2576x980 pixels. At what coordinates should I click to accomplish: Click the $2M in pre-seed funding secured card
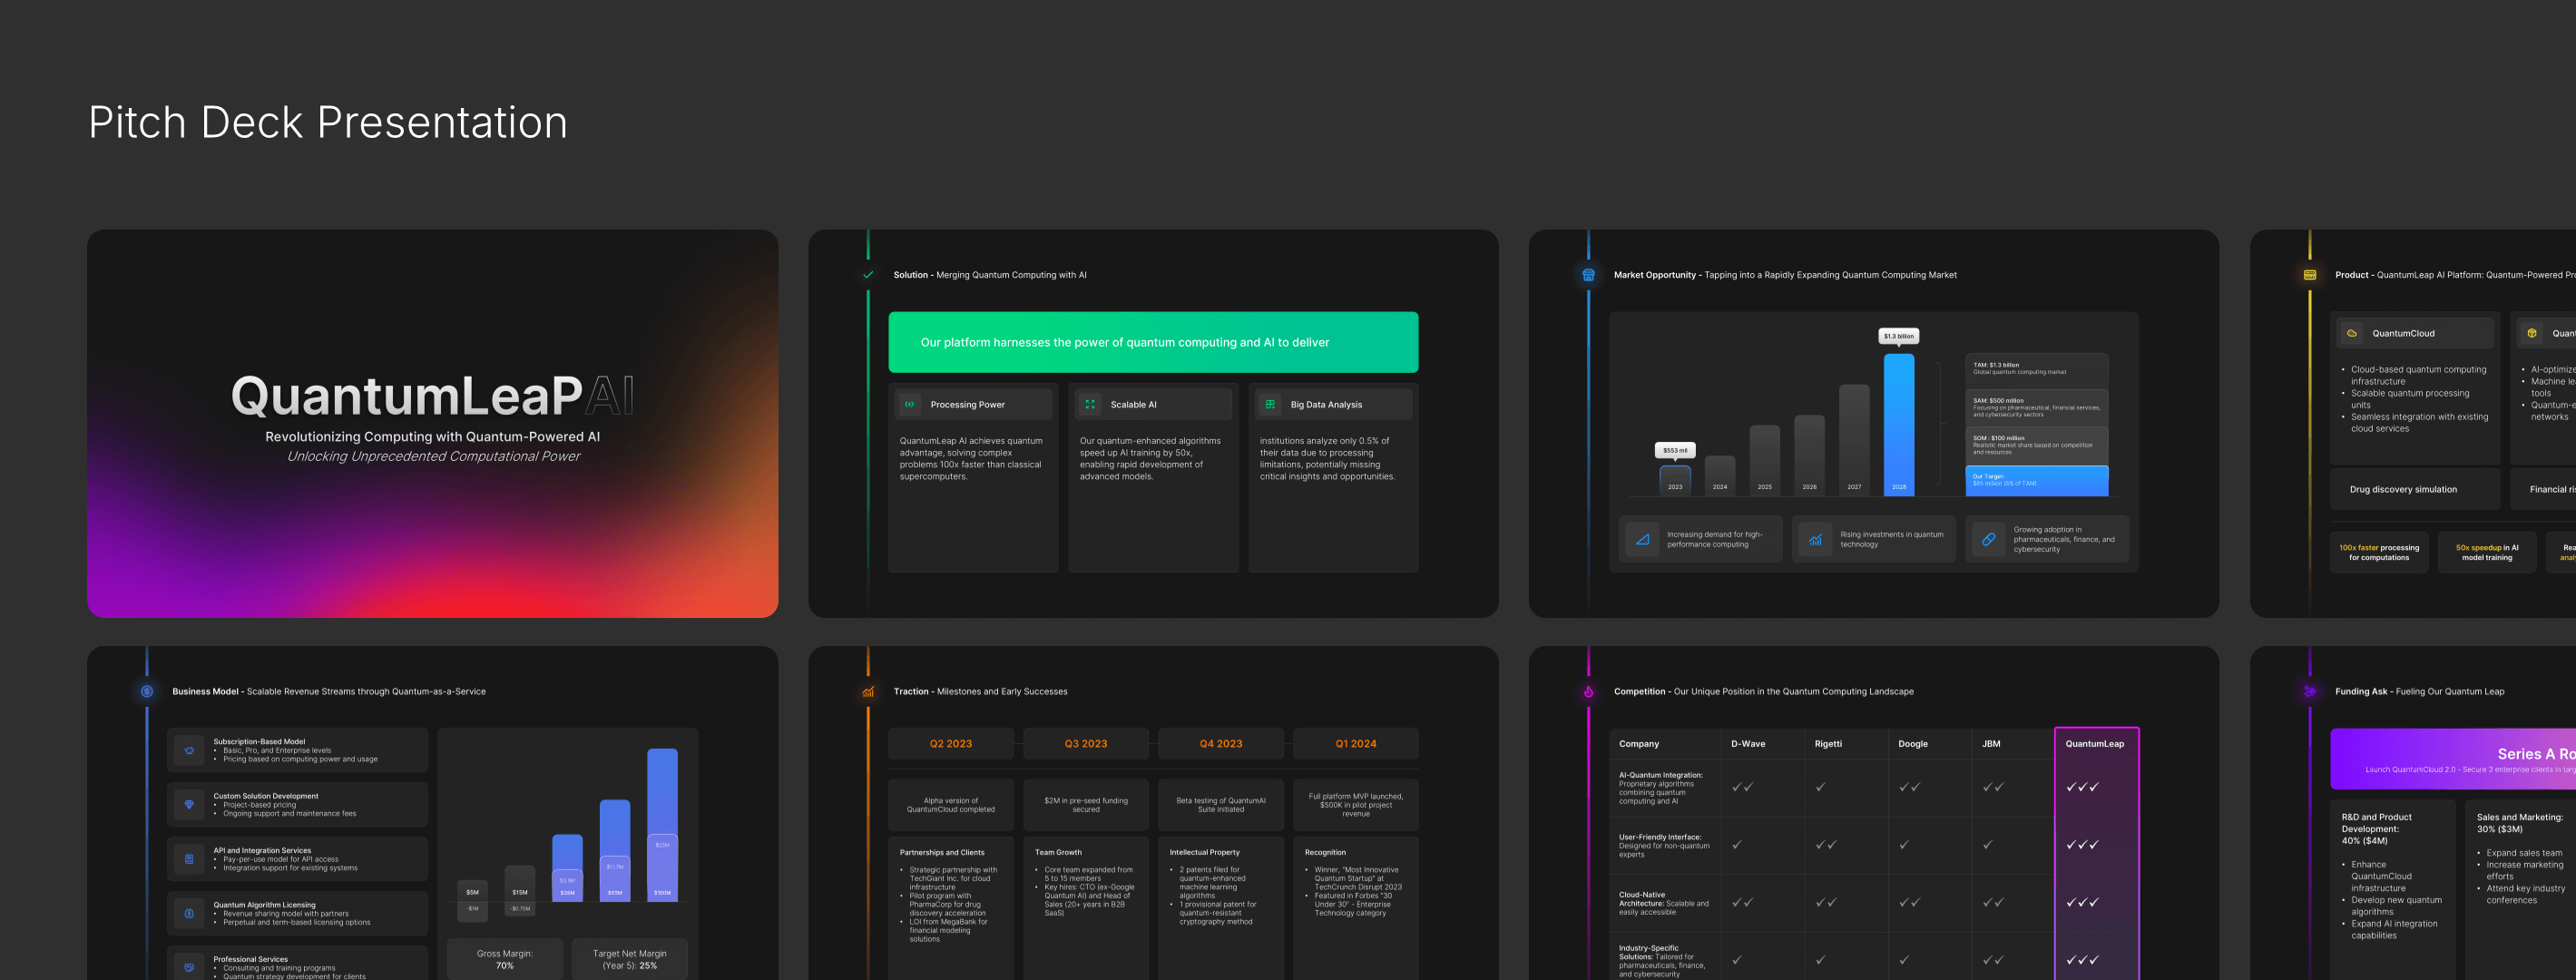tap(1085, 805)
